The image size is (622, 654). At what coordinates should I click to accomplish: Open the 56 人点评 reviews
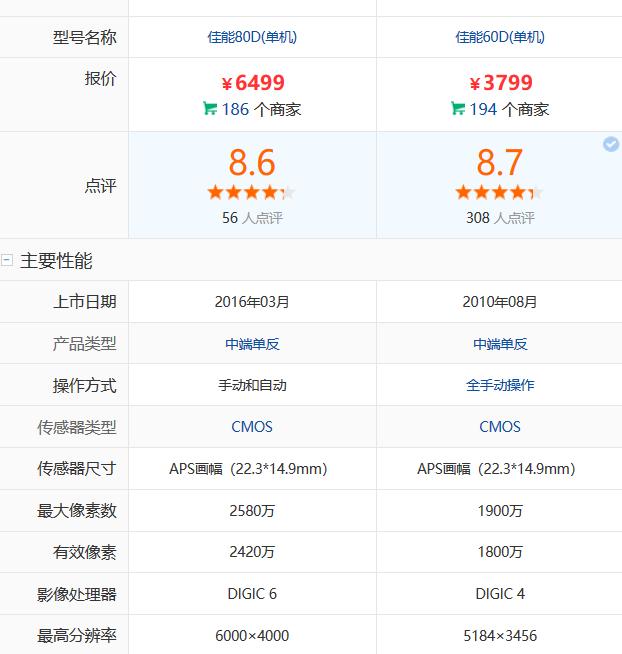(x=252, y=218)
